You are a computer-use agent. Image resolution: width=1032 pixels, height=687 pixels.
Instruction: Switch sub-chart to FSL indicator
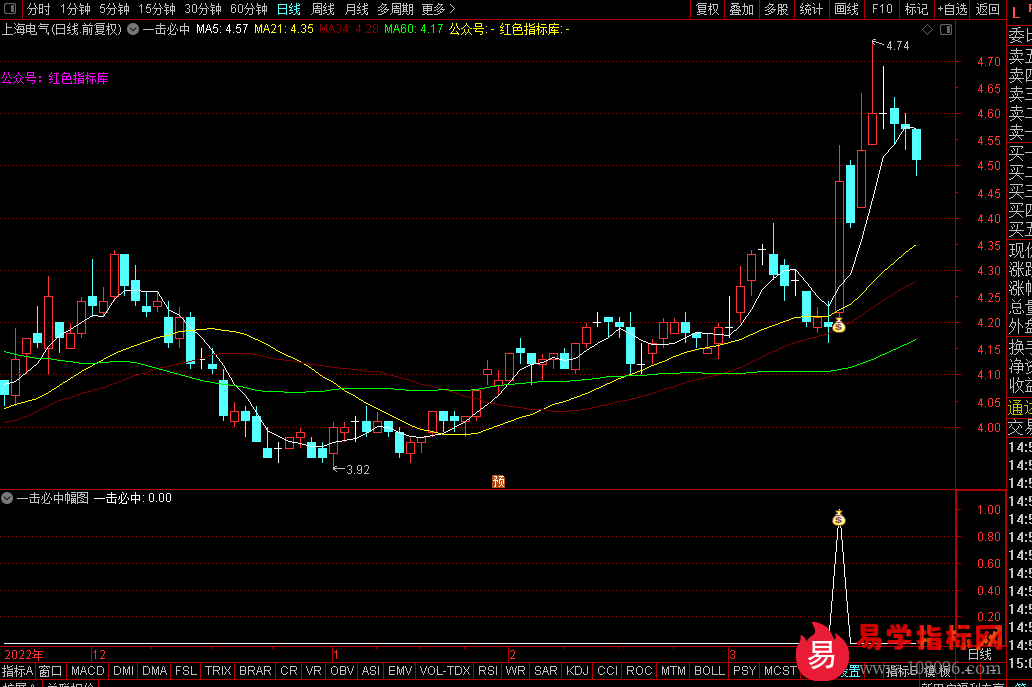point(186,671)
